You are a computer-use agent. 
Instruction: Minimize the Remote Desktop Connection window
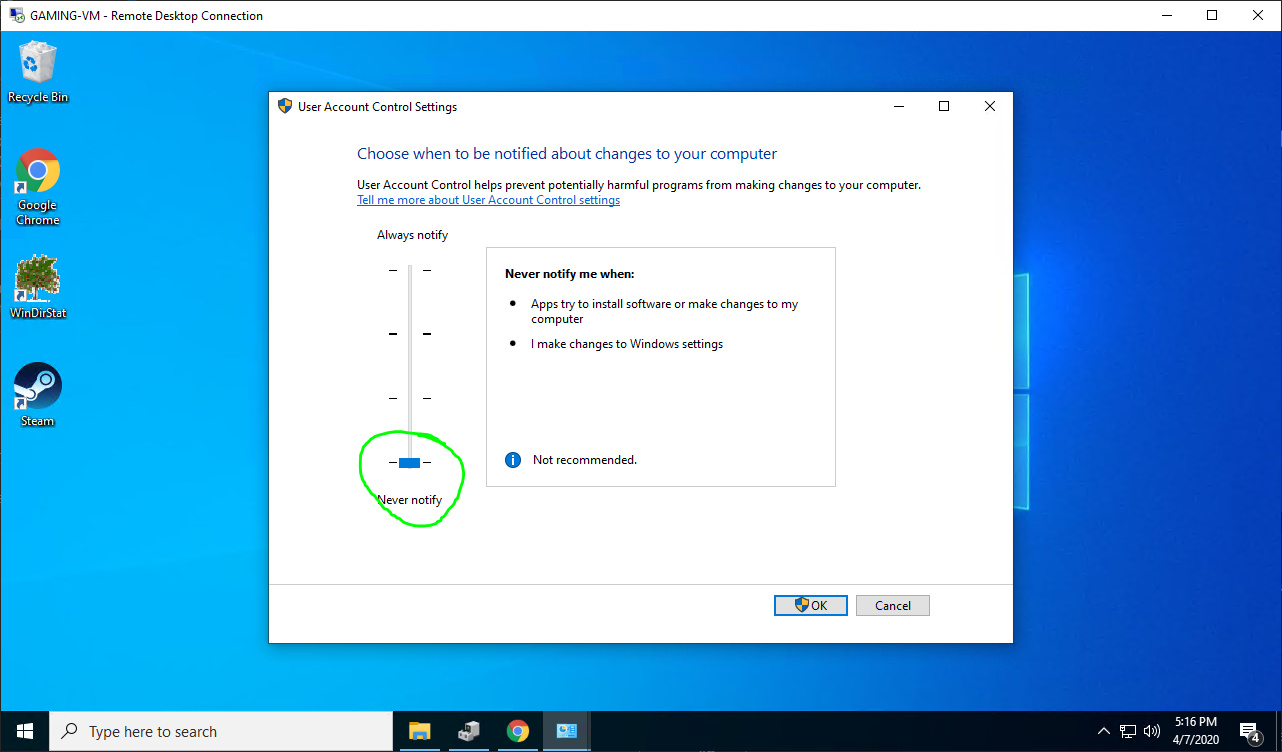pyautogui.click(x=1166, y=15)
